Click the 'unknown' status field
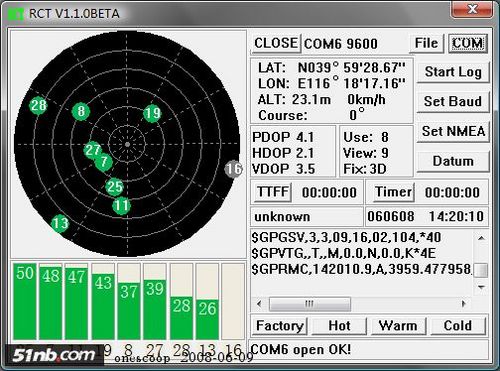The width and height of the screenshot is (500, 371). point(307,217)
